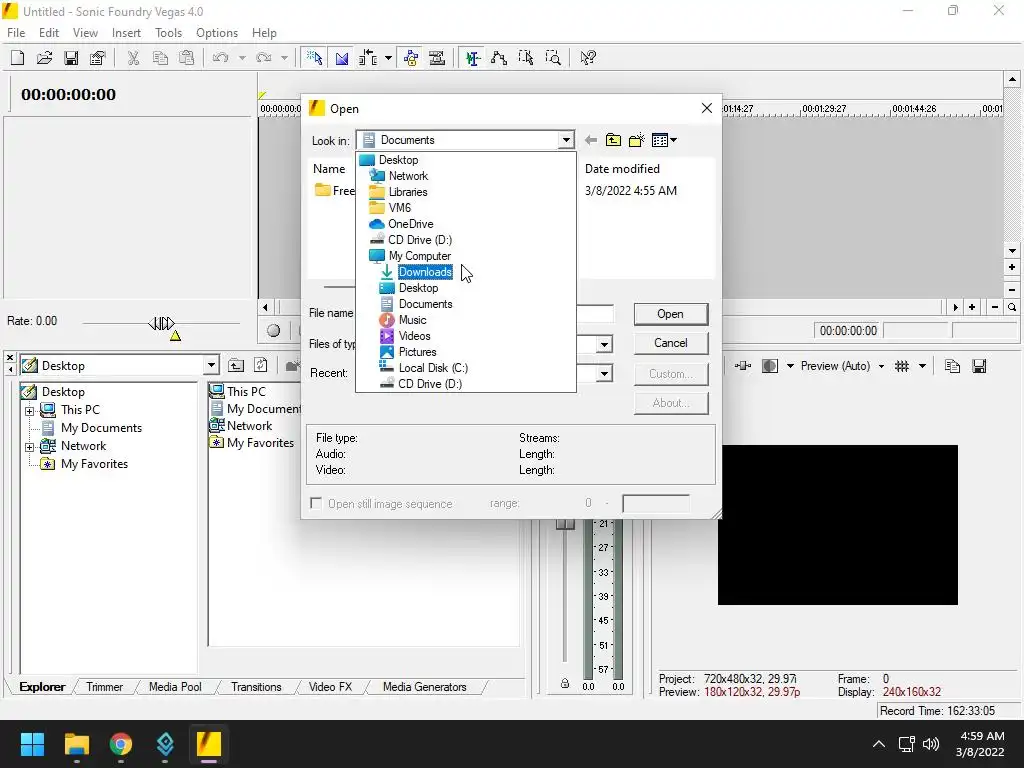Open the Auto Ripple mode dropdown arrow

tap(388, 58)
